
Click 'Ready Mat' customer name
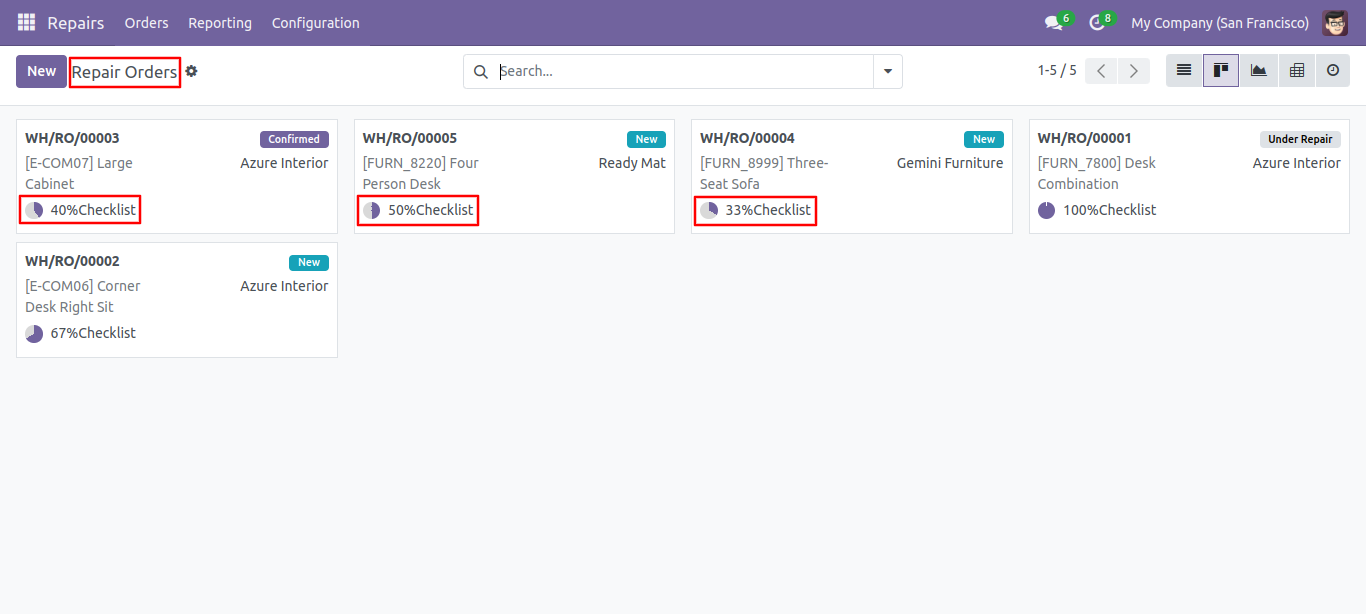632,163
